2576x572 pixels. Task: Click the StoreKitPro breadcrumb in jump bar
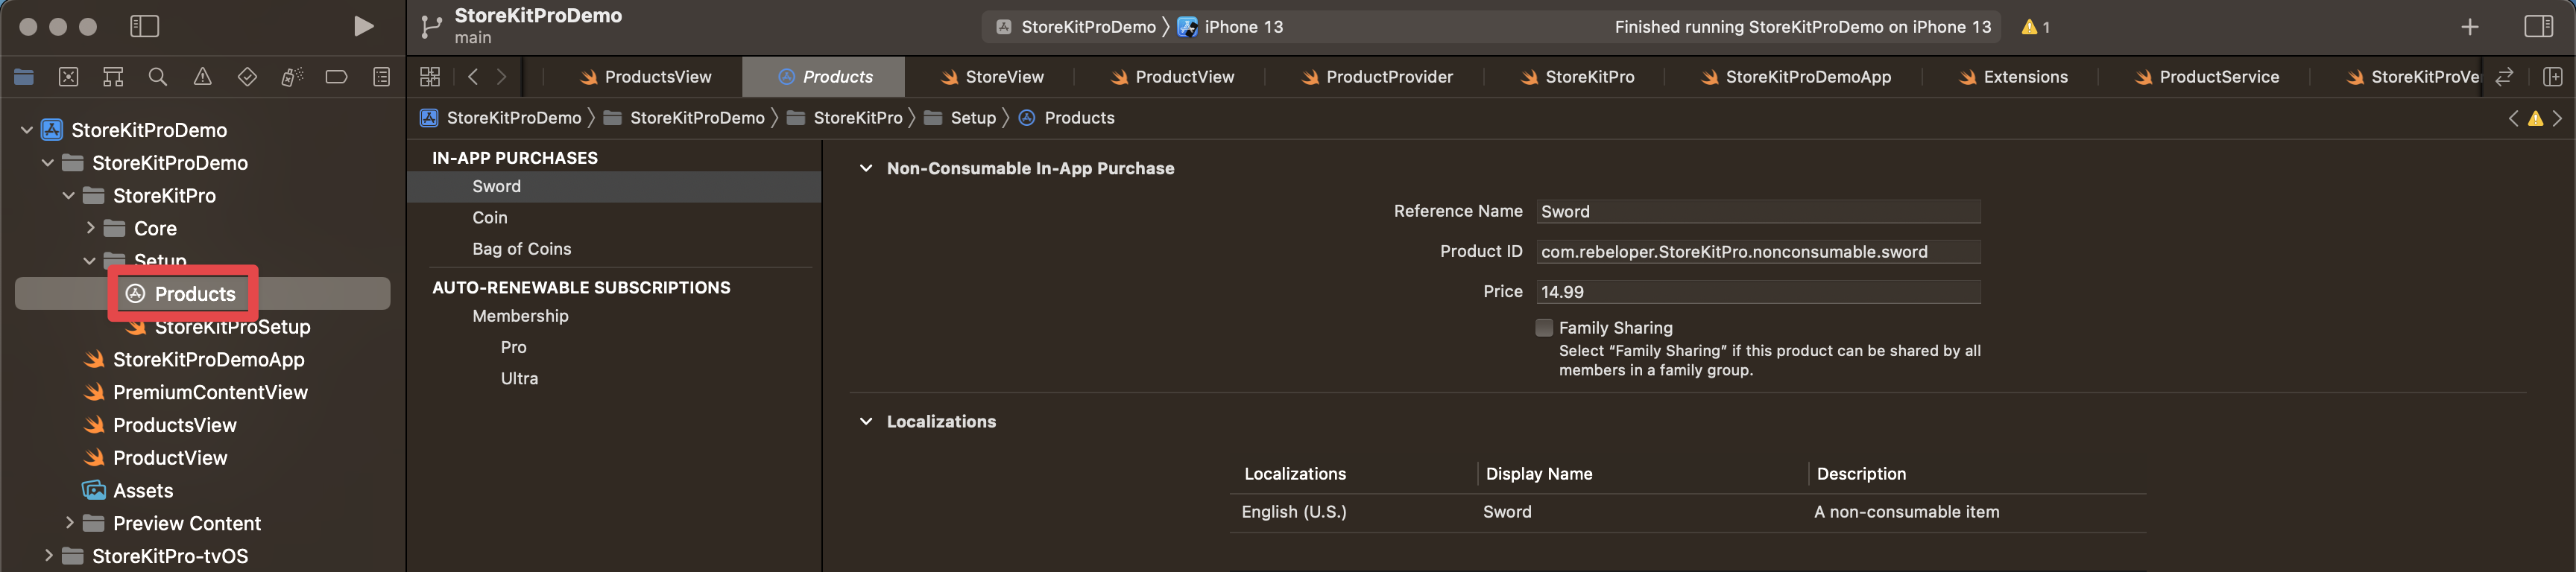[845, 118]
